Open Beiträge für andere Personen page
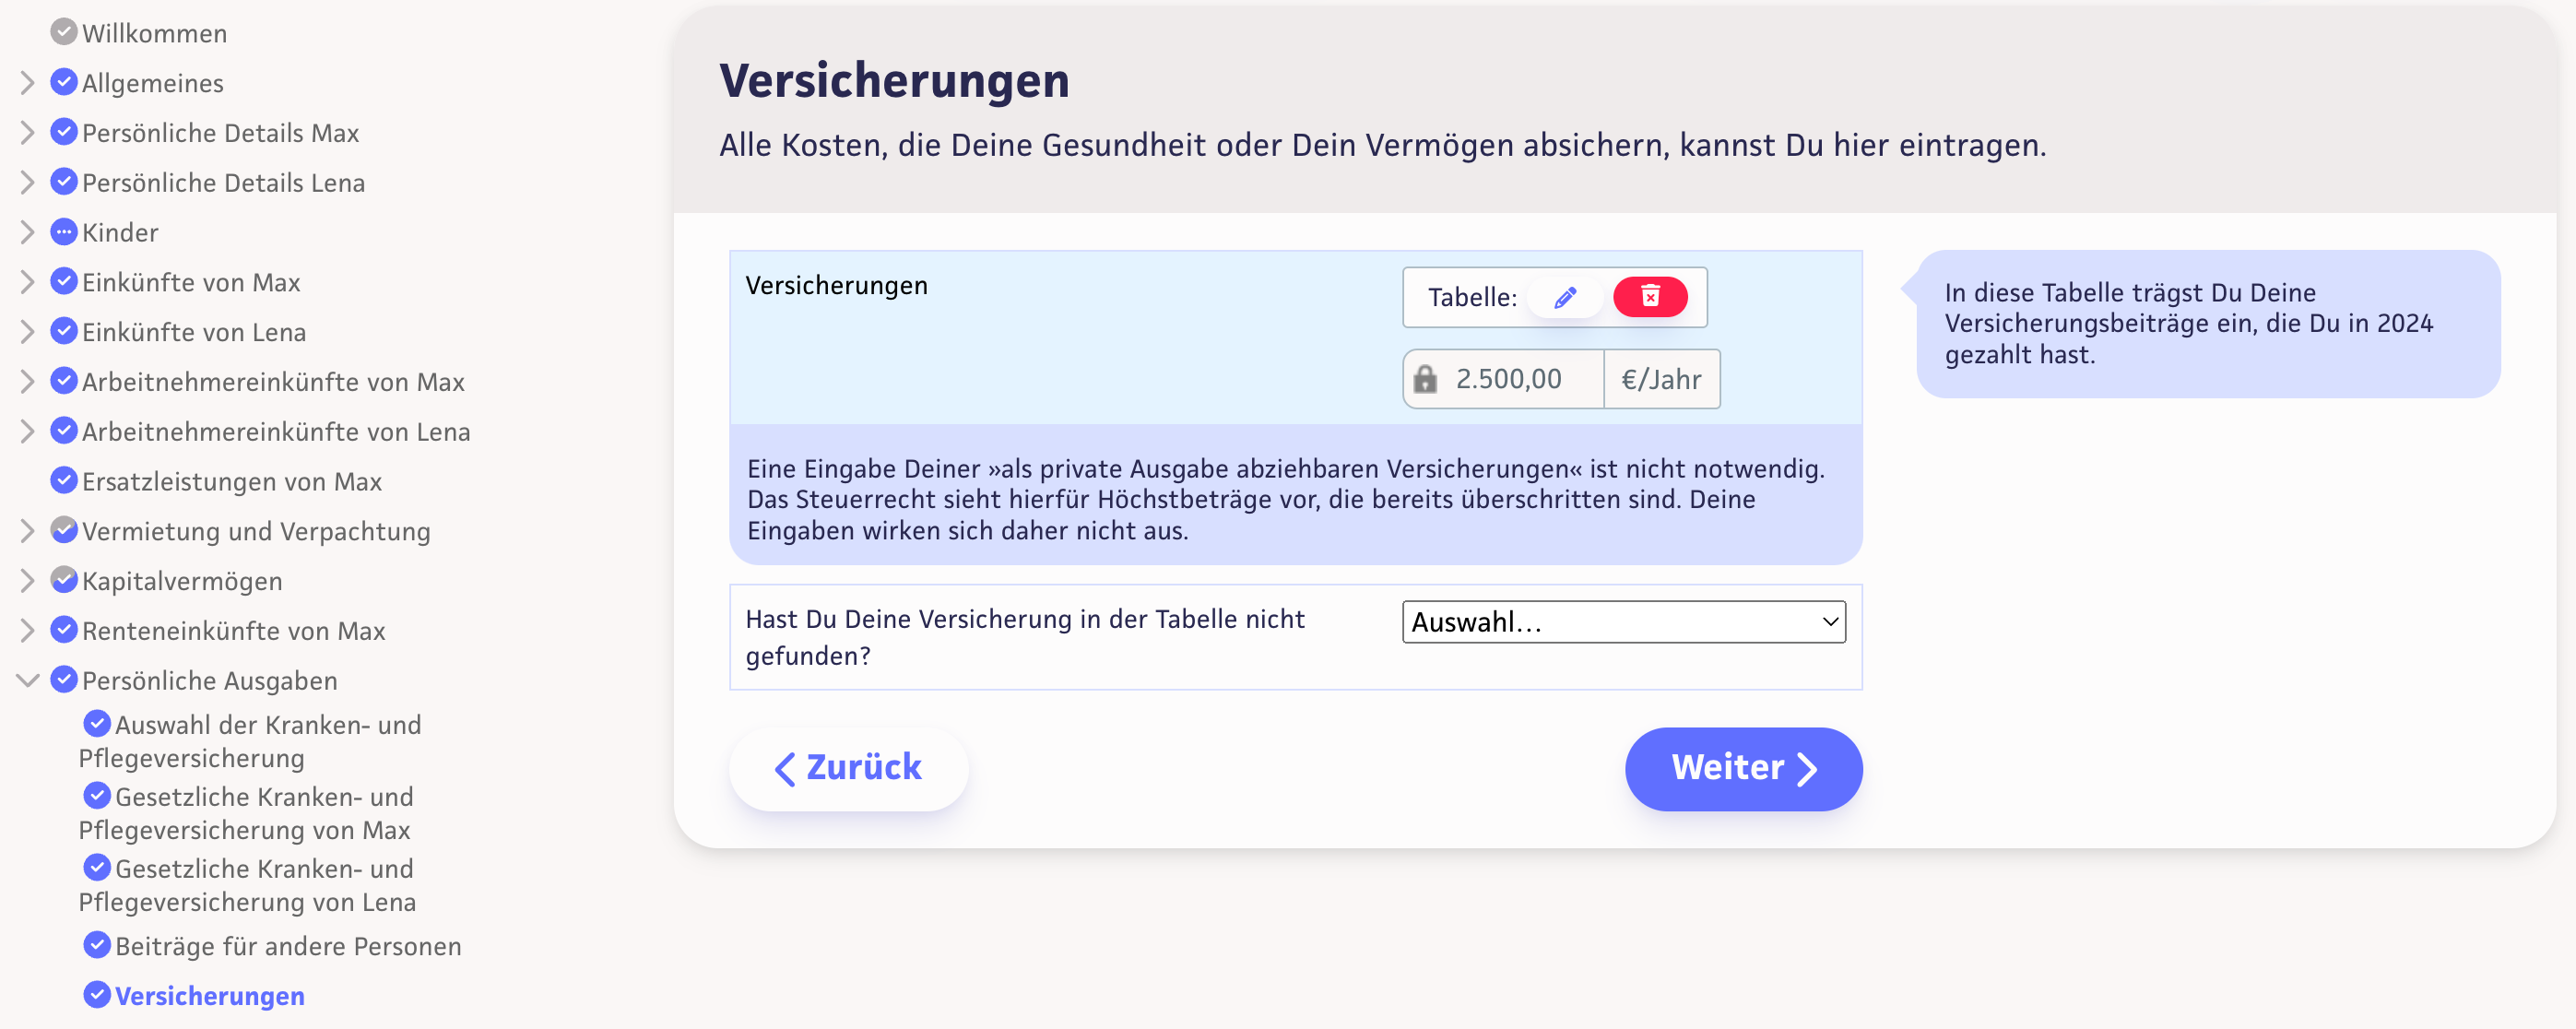Screen dimensions: 2576x1029 288,946
